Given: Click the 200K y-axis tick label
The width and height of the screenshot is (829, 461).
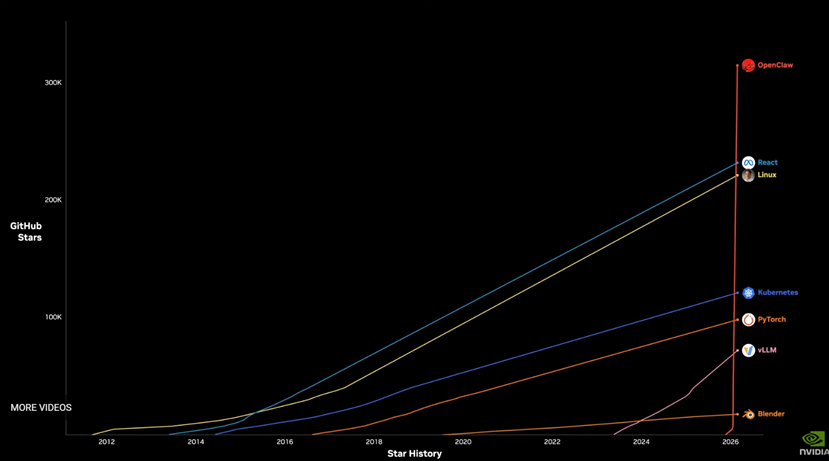Looking at the screenshot, I should pyautogui.click(x=53, y=200).
